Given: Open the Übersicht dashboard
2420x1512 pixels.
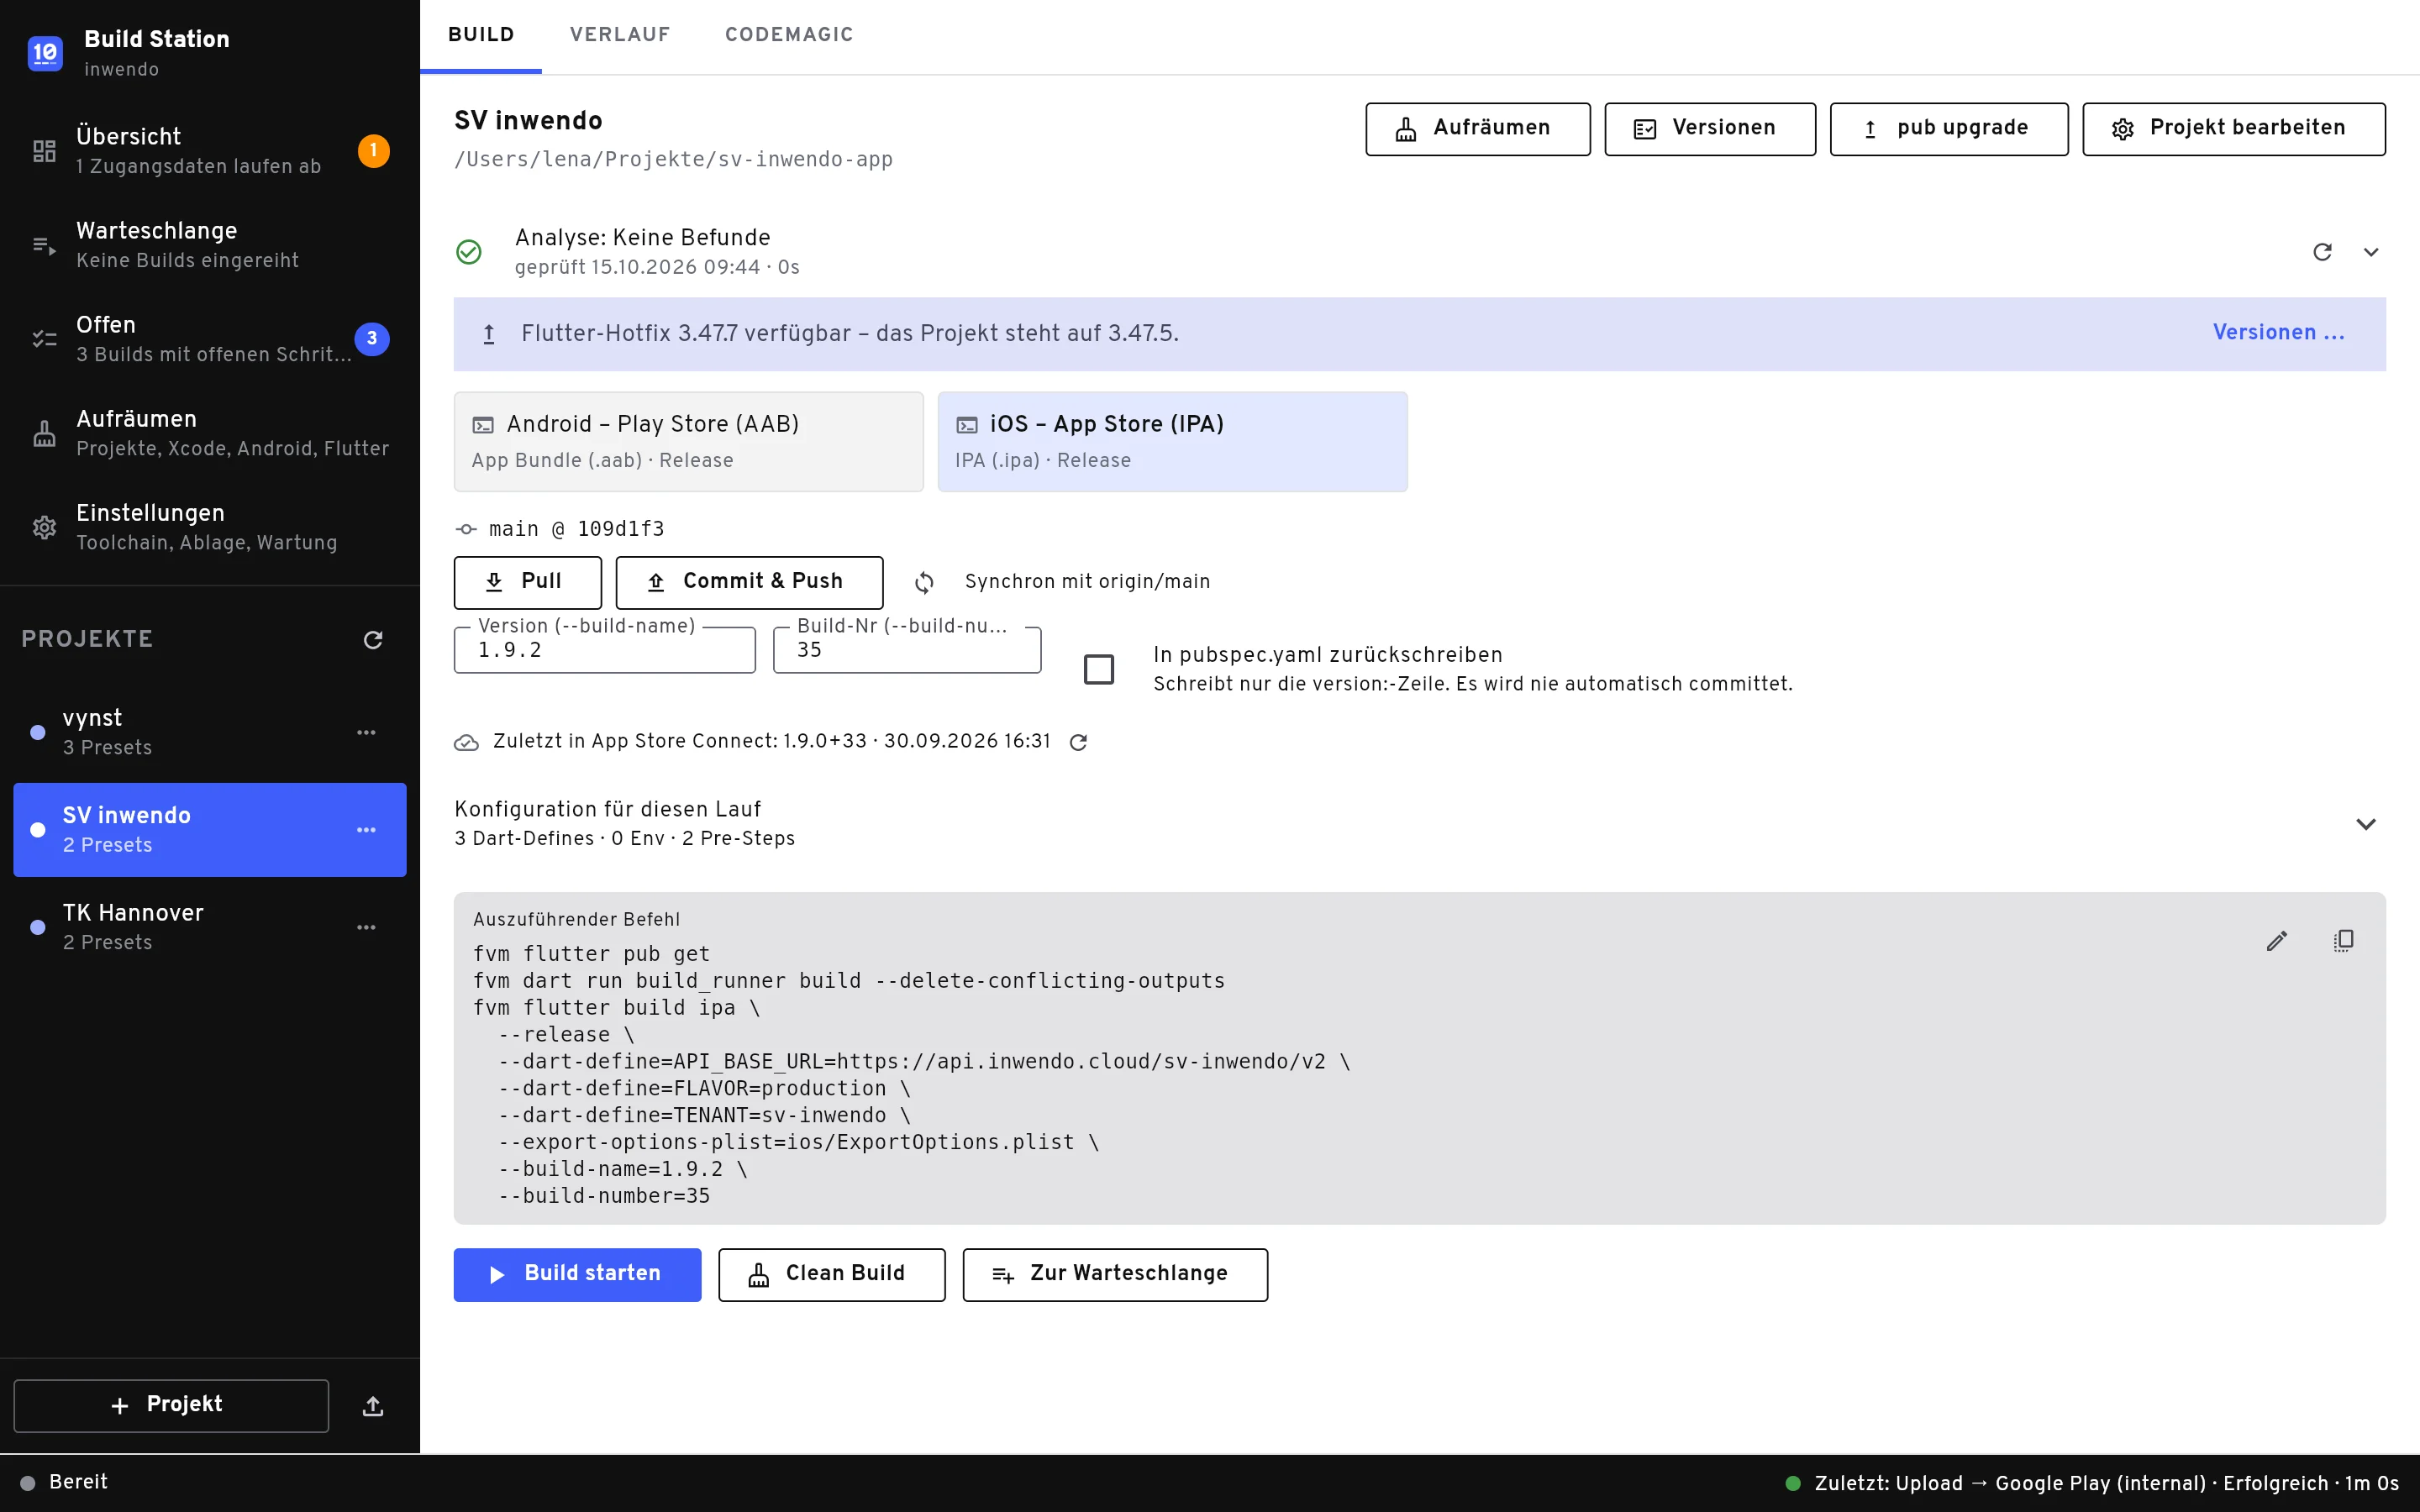Looking at the screenshot, I should pyautogui.click(x=210, y=151).
